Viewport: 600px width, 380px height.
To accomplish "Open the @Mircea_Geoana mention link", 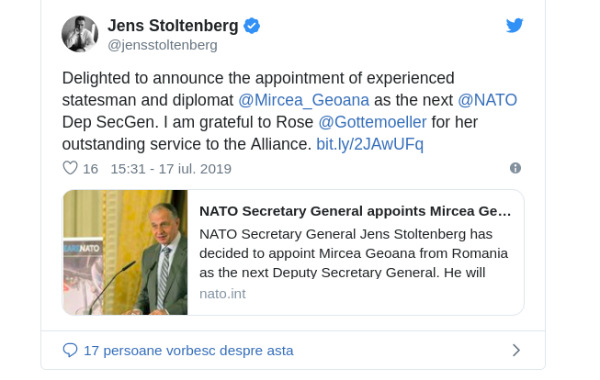I will tap(303, 100).
